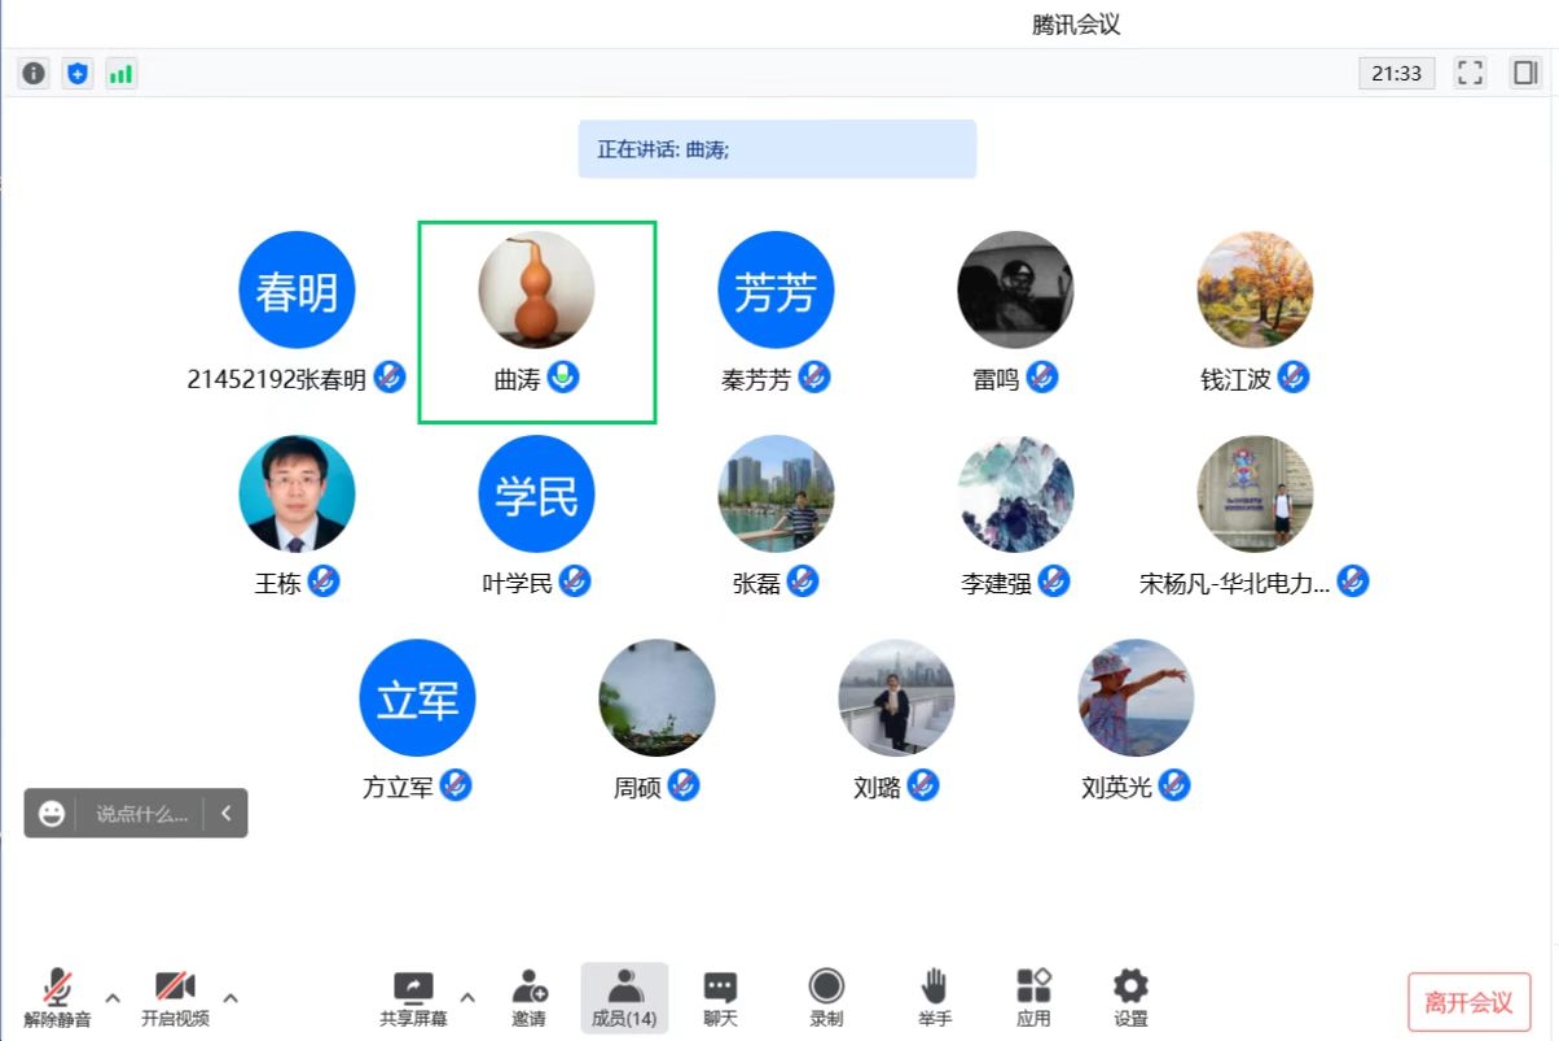Open the 聊天 chat panel
The width and height of the screenshot is (1559, 1041).
720,997
